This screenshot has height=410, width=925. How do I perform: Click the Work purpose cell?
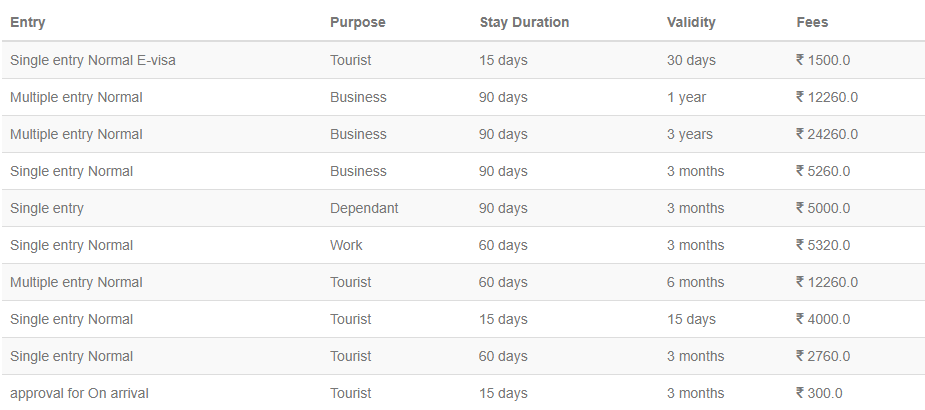tap(346, 245)
